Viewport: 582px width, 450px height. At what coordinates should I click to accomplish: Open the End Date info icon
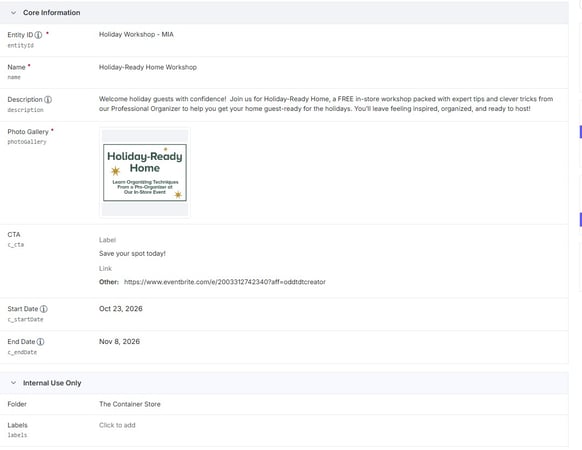click(x=40, y=342)
